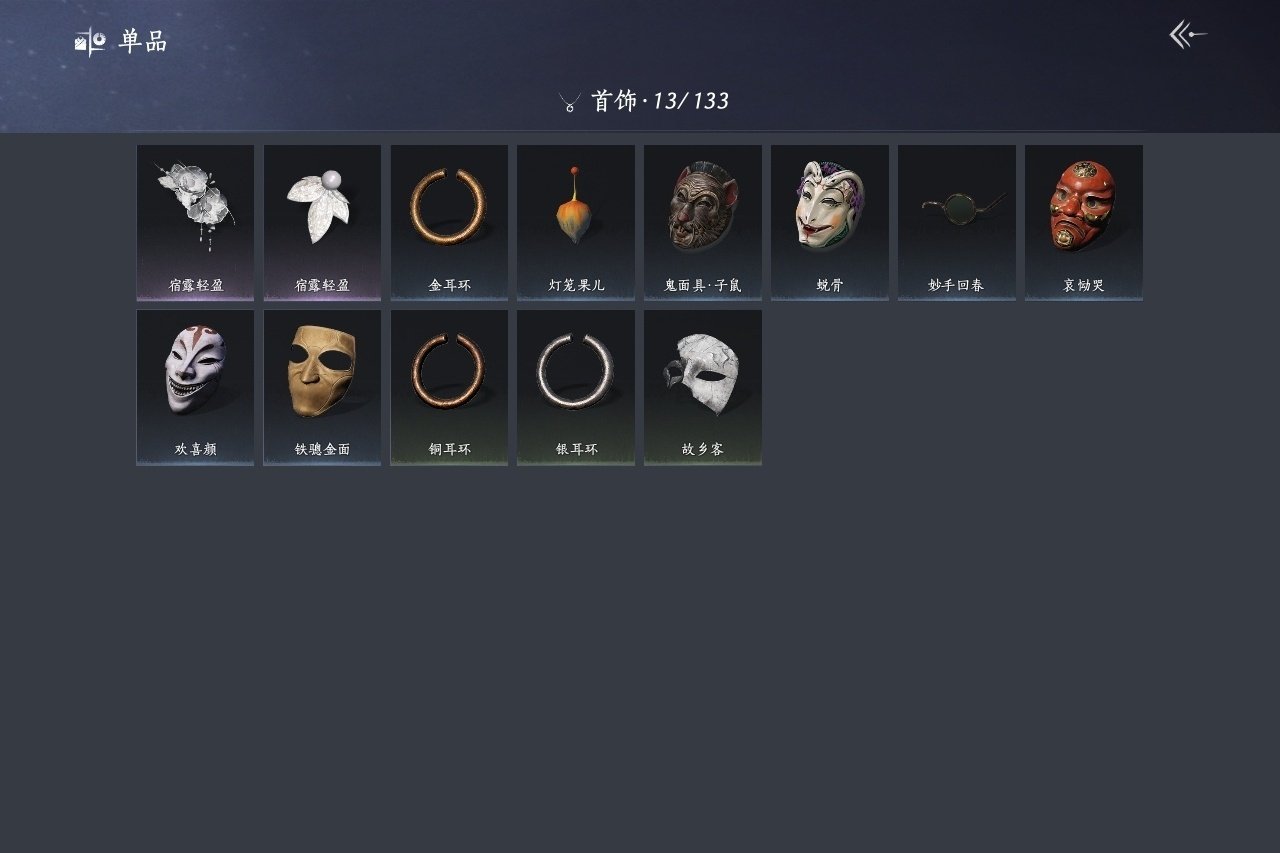Select the 金耳环 gold earring item
Image resolution: width=1280 pixels, height=853 pixels.
coord(449,222)
